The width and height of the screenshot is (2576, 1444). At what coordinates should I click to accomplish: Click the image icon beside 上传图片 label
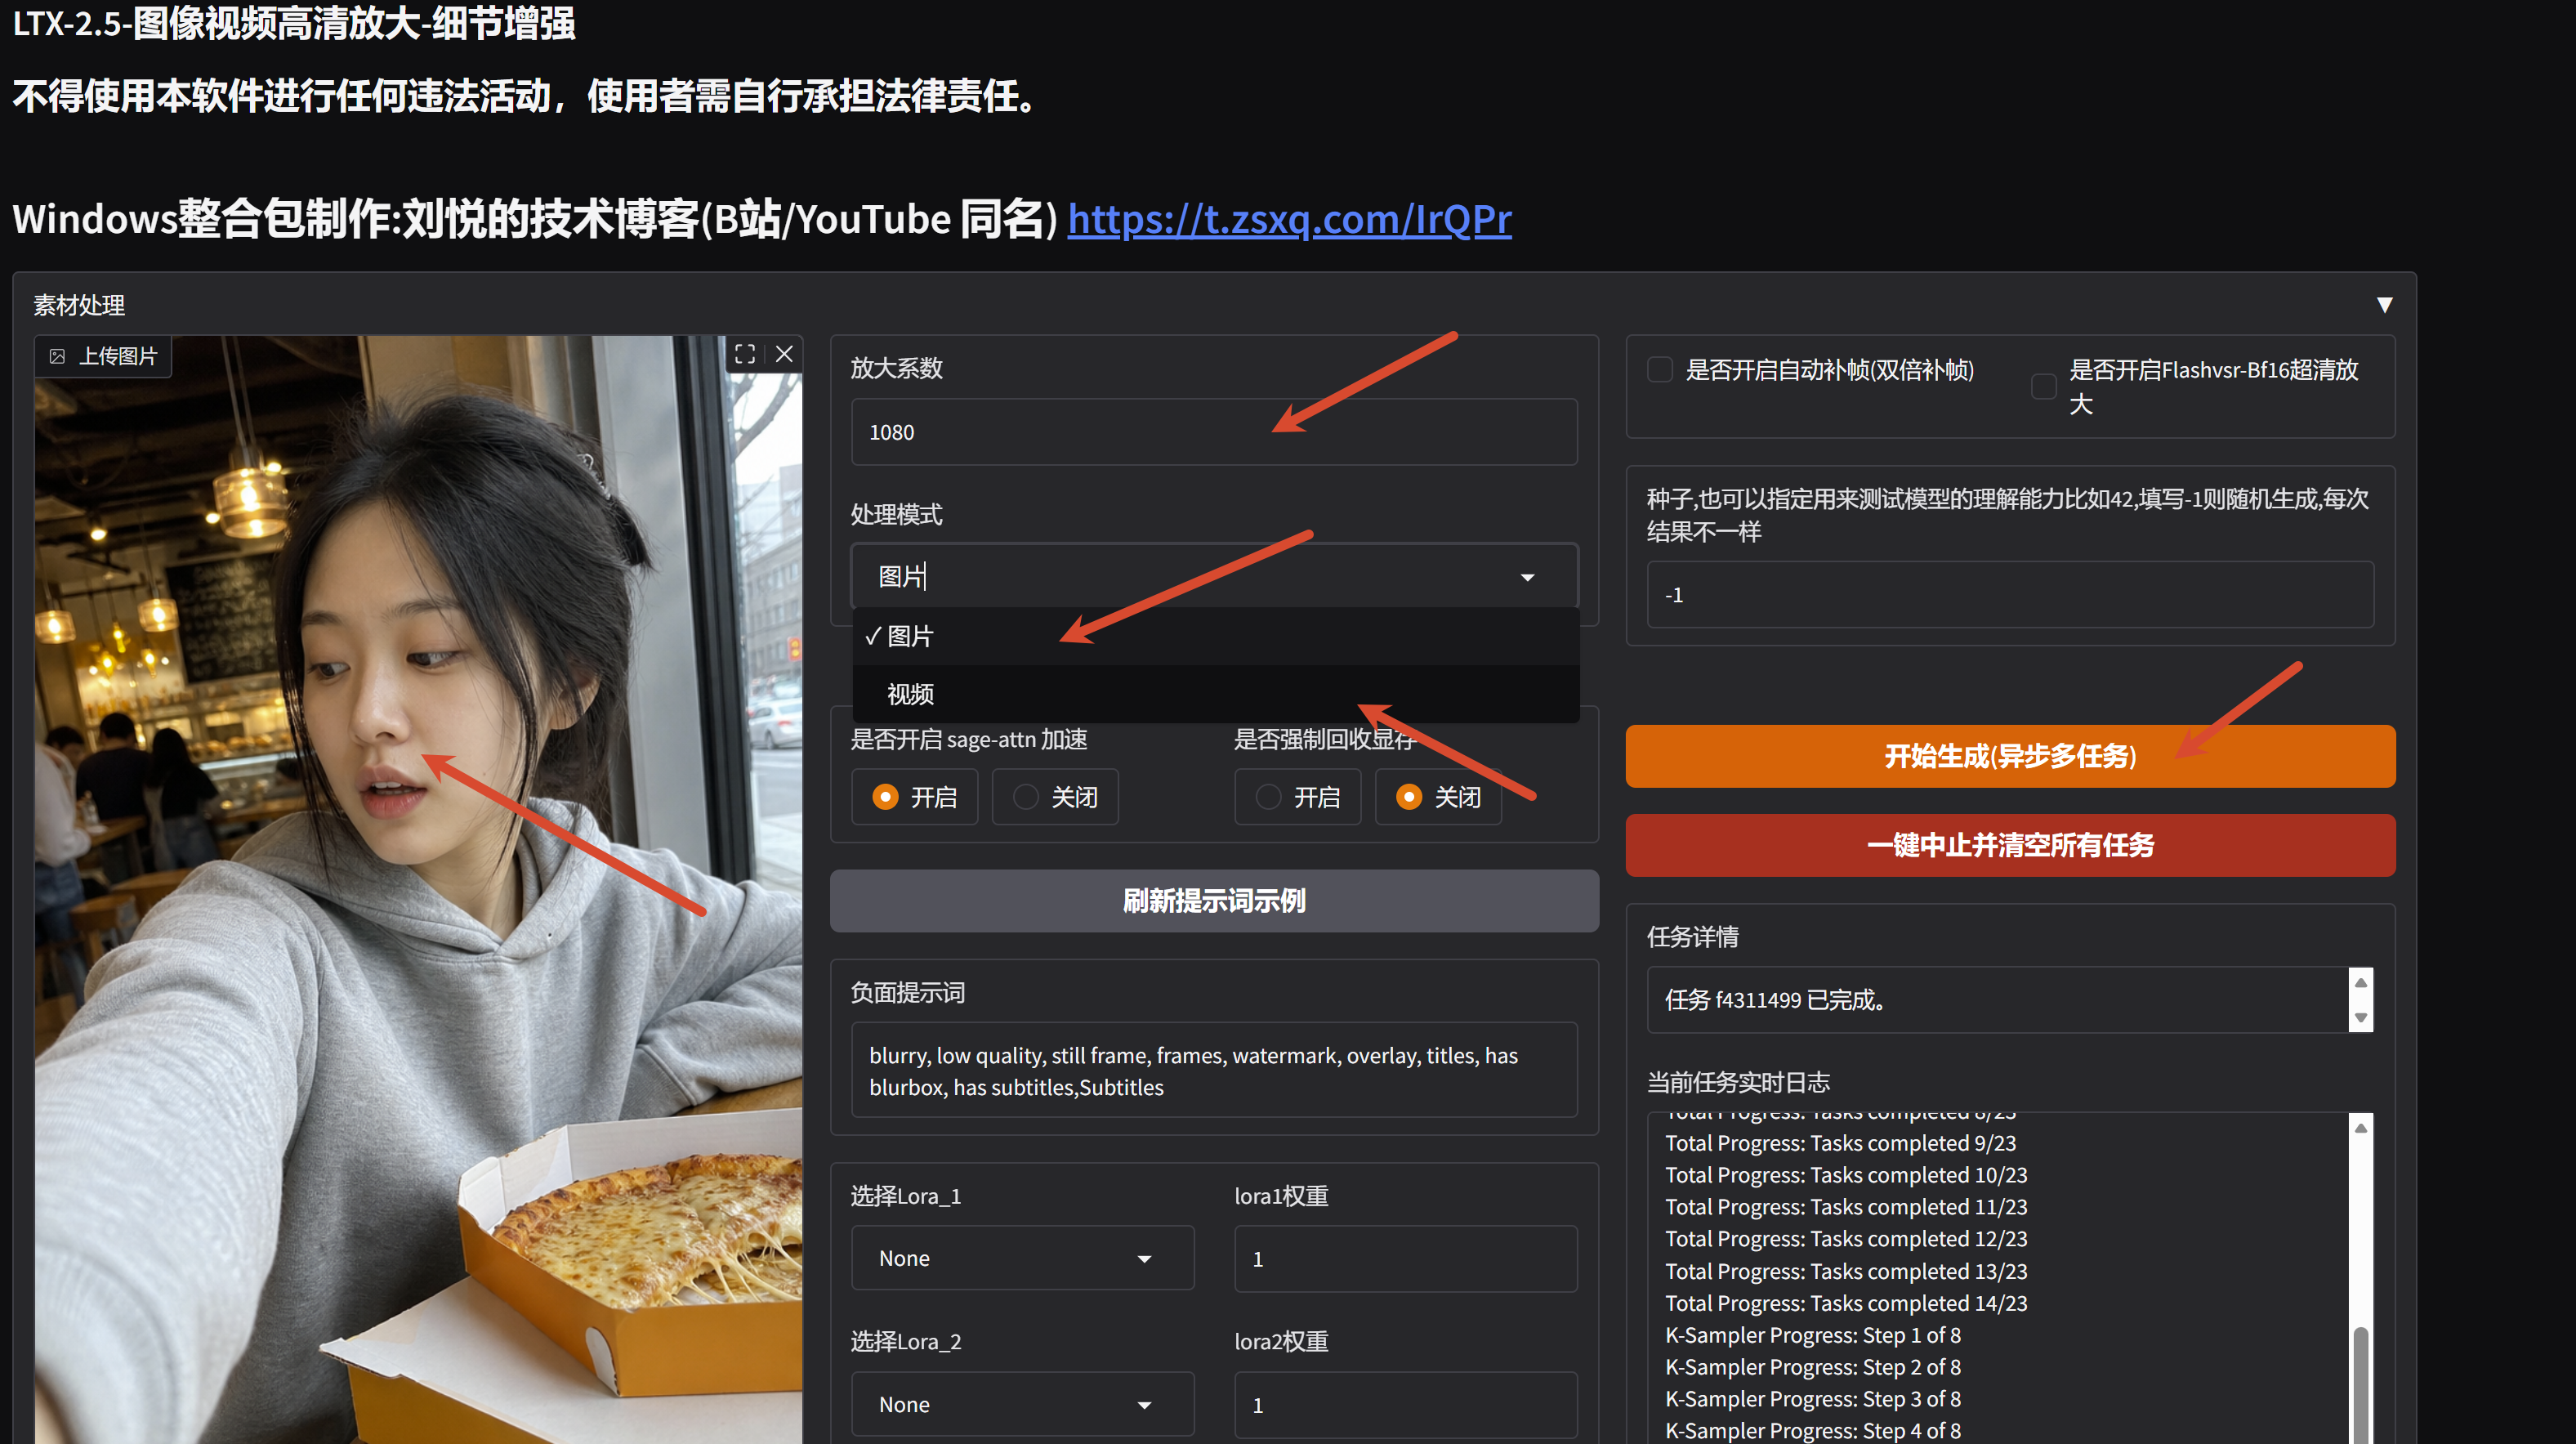click(57, 356)
